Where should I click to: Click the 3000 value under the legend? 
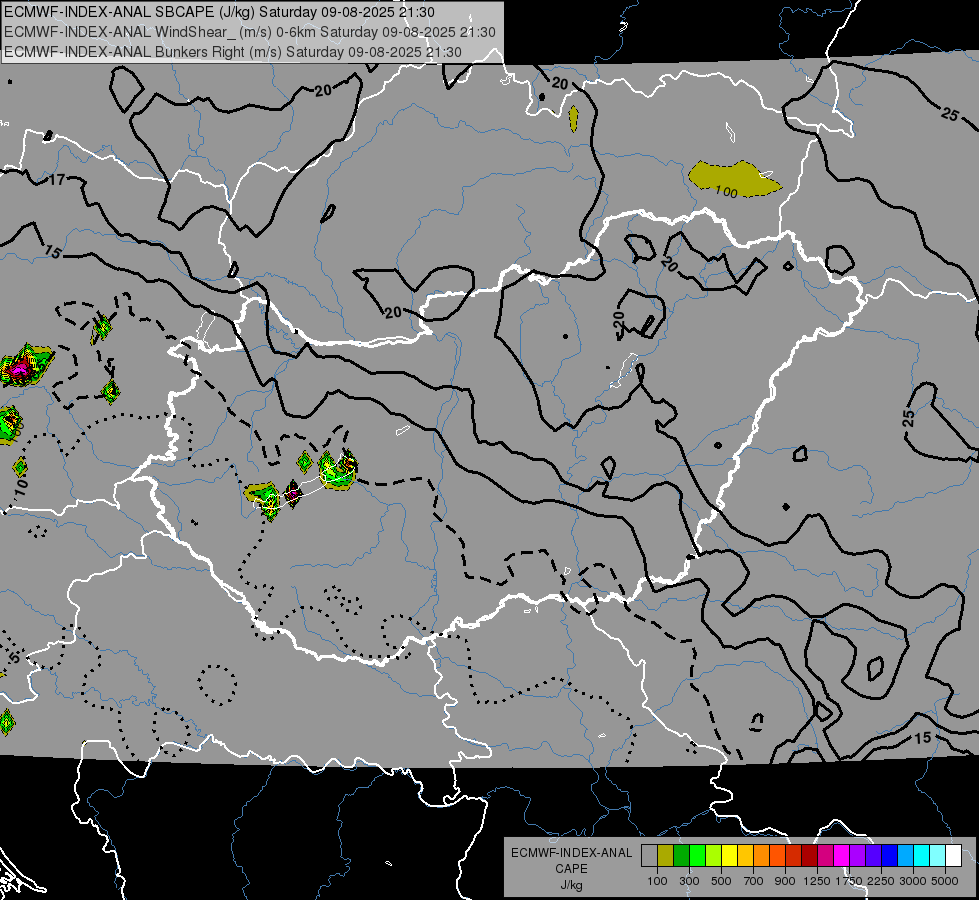coord(913,881)
